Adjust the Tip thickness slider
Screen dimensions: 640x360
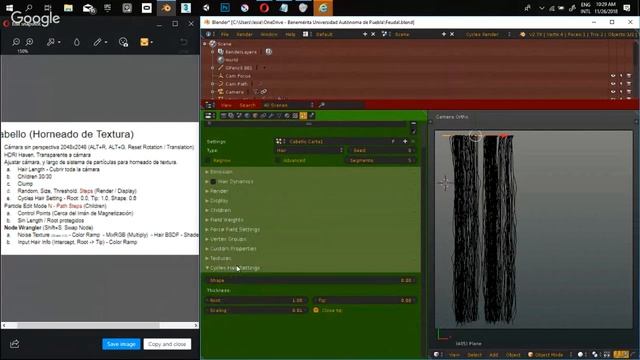364,300
